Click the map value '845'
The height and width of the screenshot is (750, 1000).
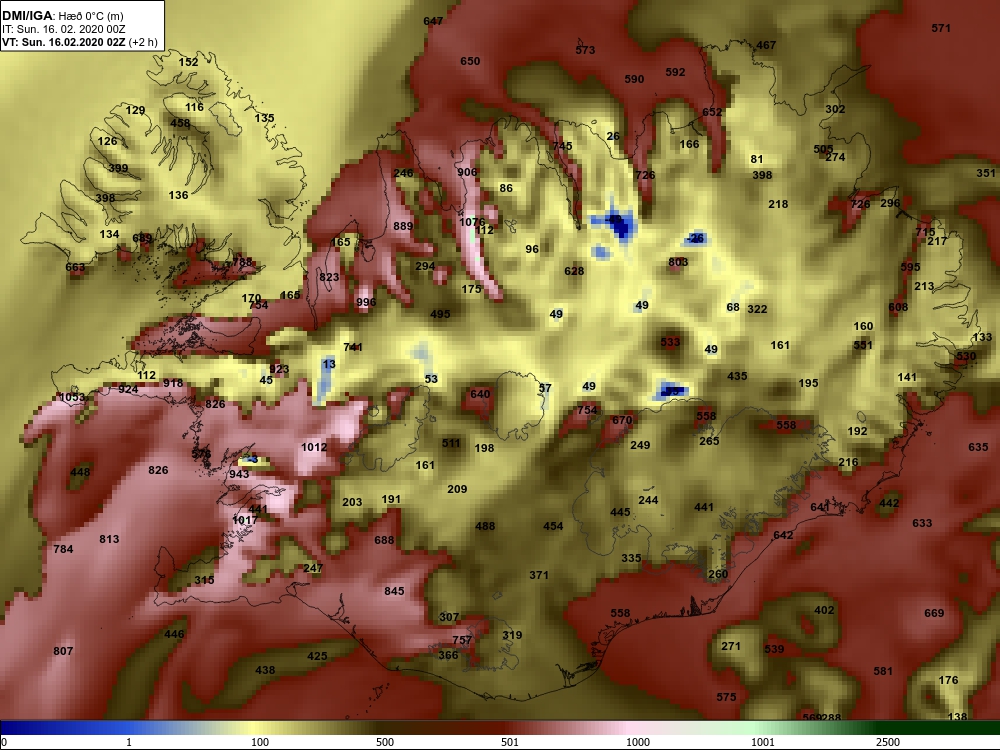[x=394, y=591]
